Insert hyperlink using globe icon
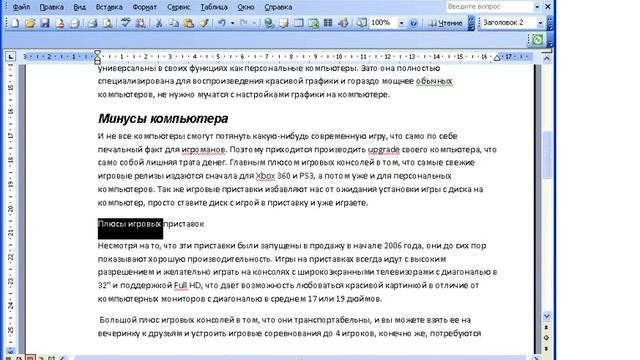 269,23
